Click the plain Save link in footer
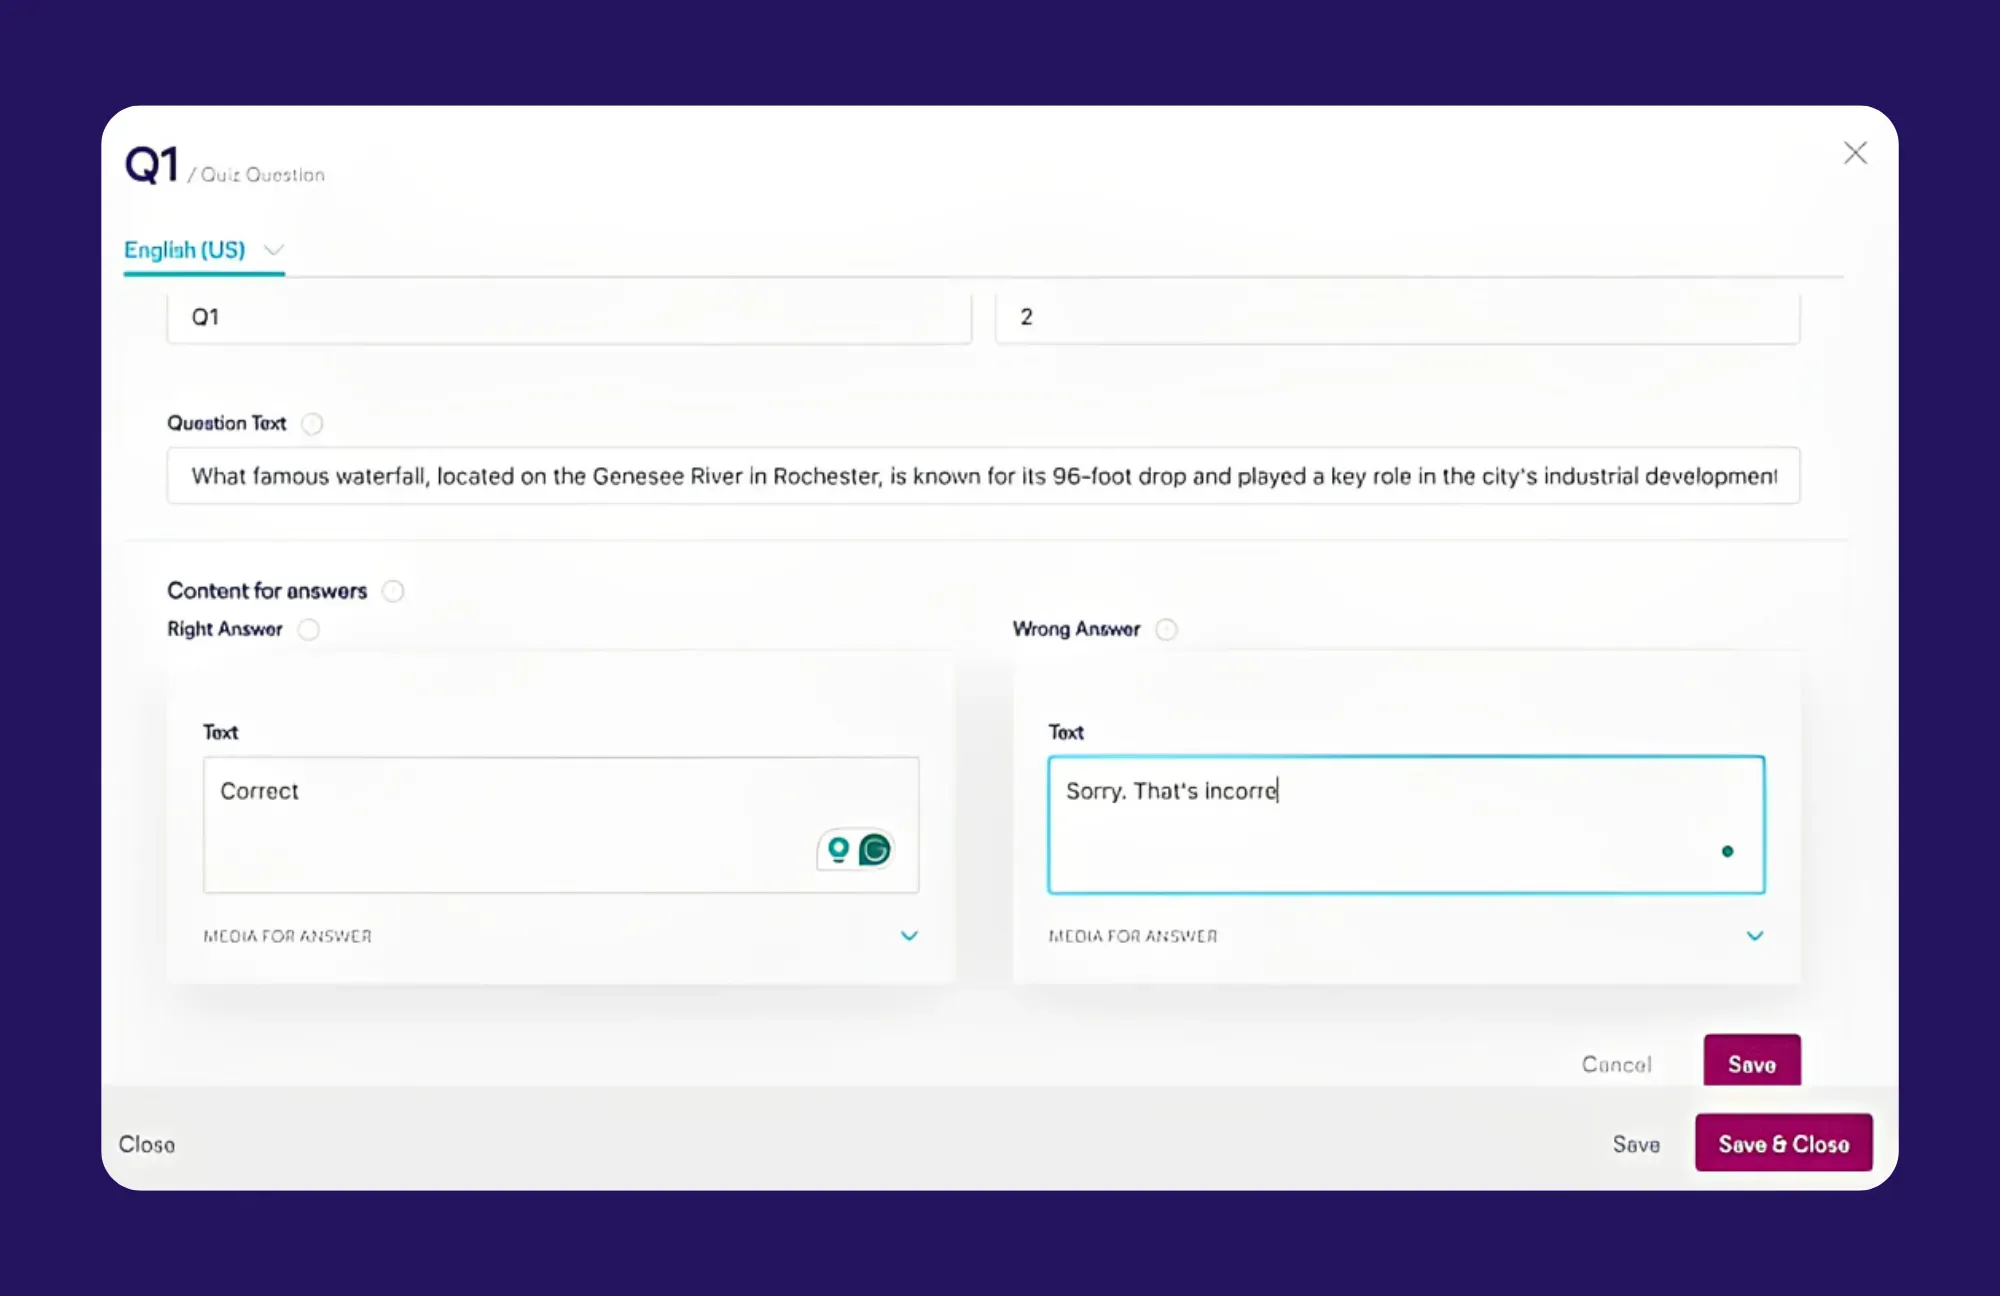 pyautogui.click(x=1636, y=1144)
